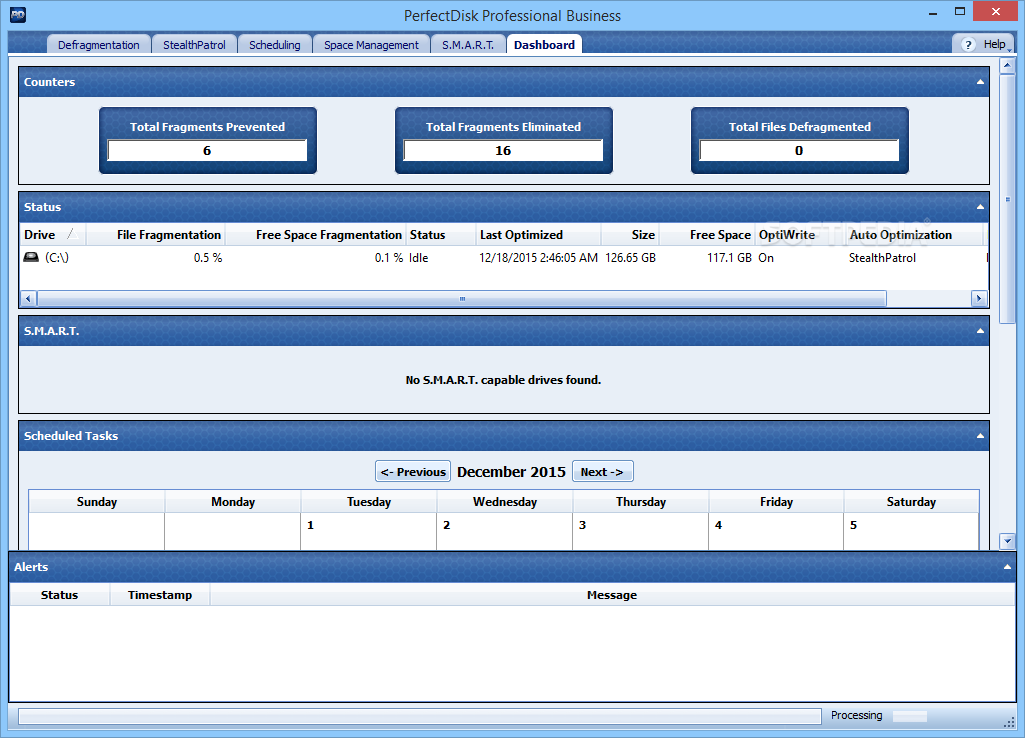Viewport: 1025px width, 738px height.
Task: Click the 117.1 GB free space value
Action: pos(729,258)
